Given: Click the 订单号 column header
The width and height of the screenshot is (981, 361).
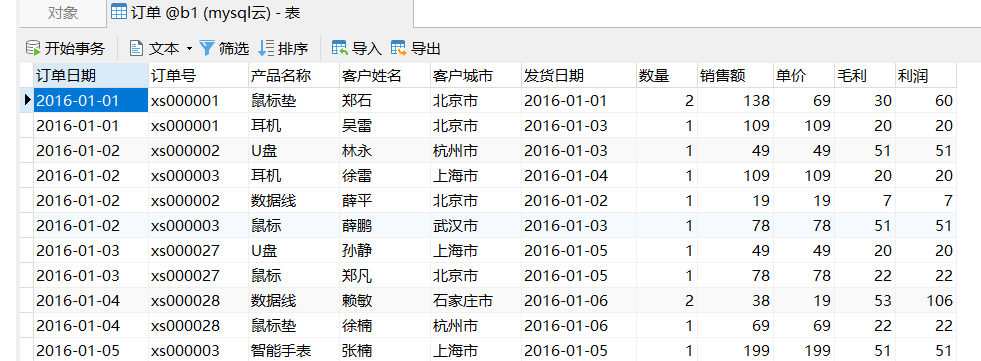Looking at the screenshot, I should (x=198, y=76).
